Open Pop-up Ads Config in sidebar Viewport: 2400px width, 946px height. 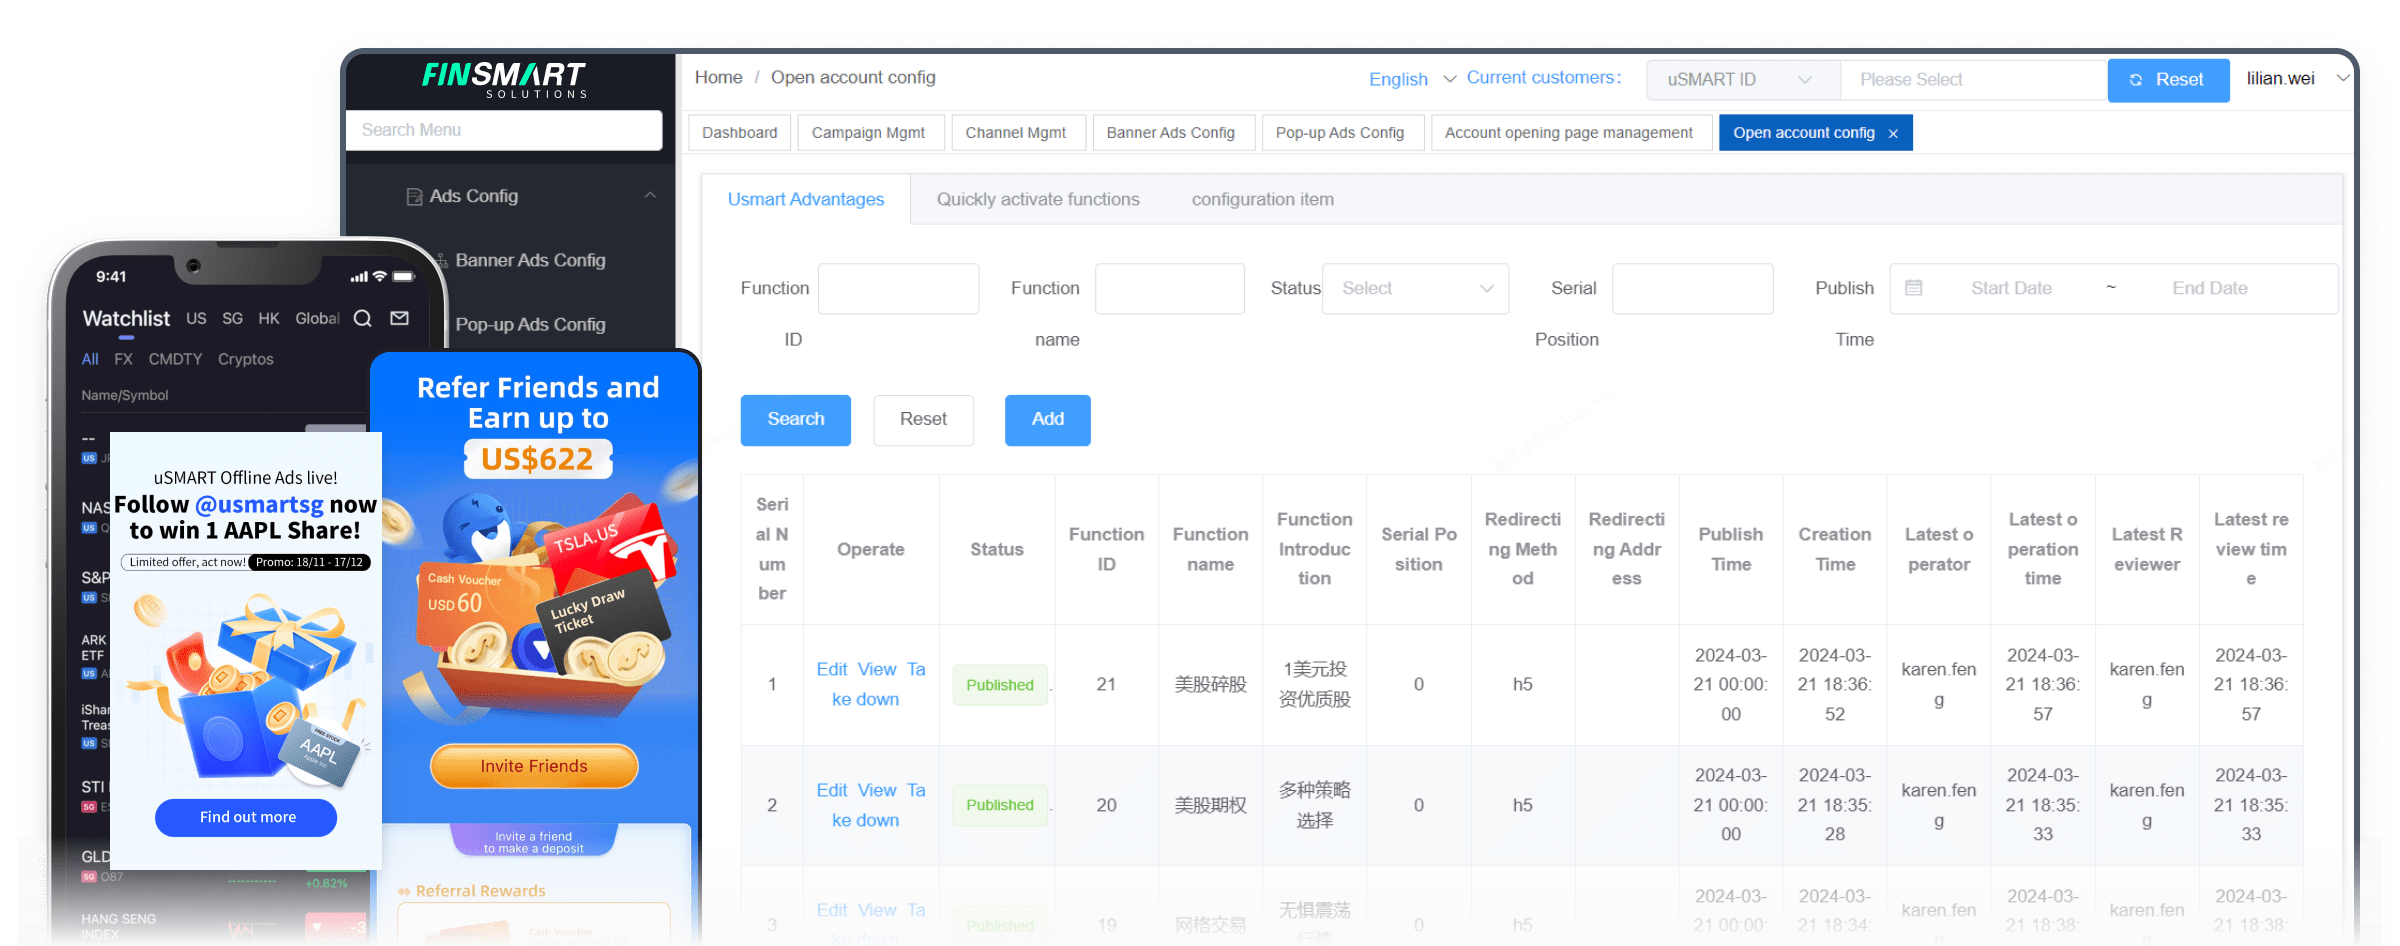[x=530, y=324]
